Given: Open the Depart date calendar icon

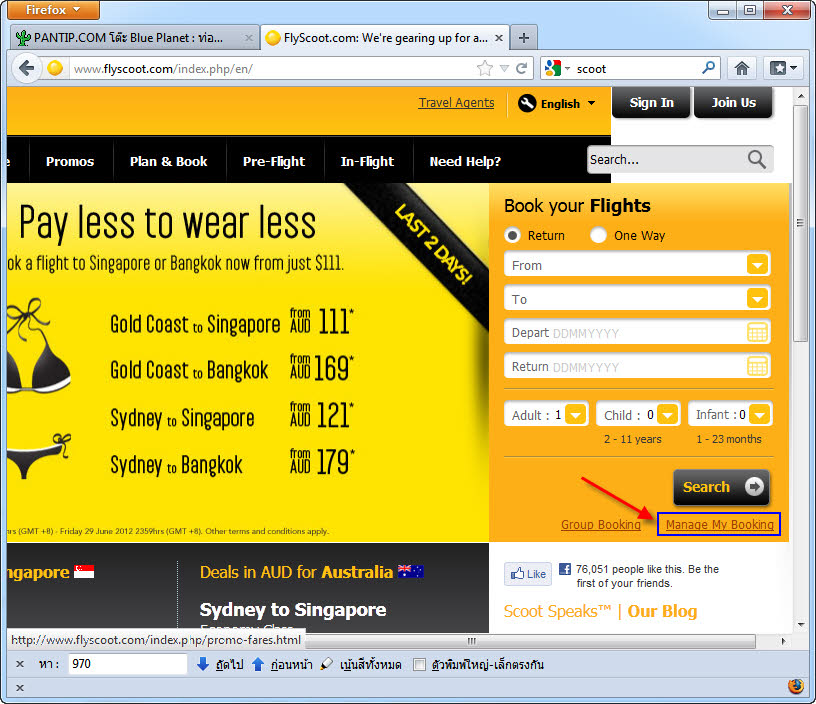Looking at the screenshot, I should [757, 332].
